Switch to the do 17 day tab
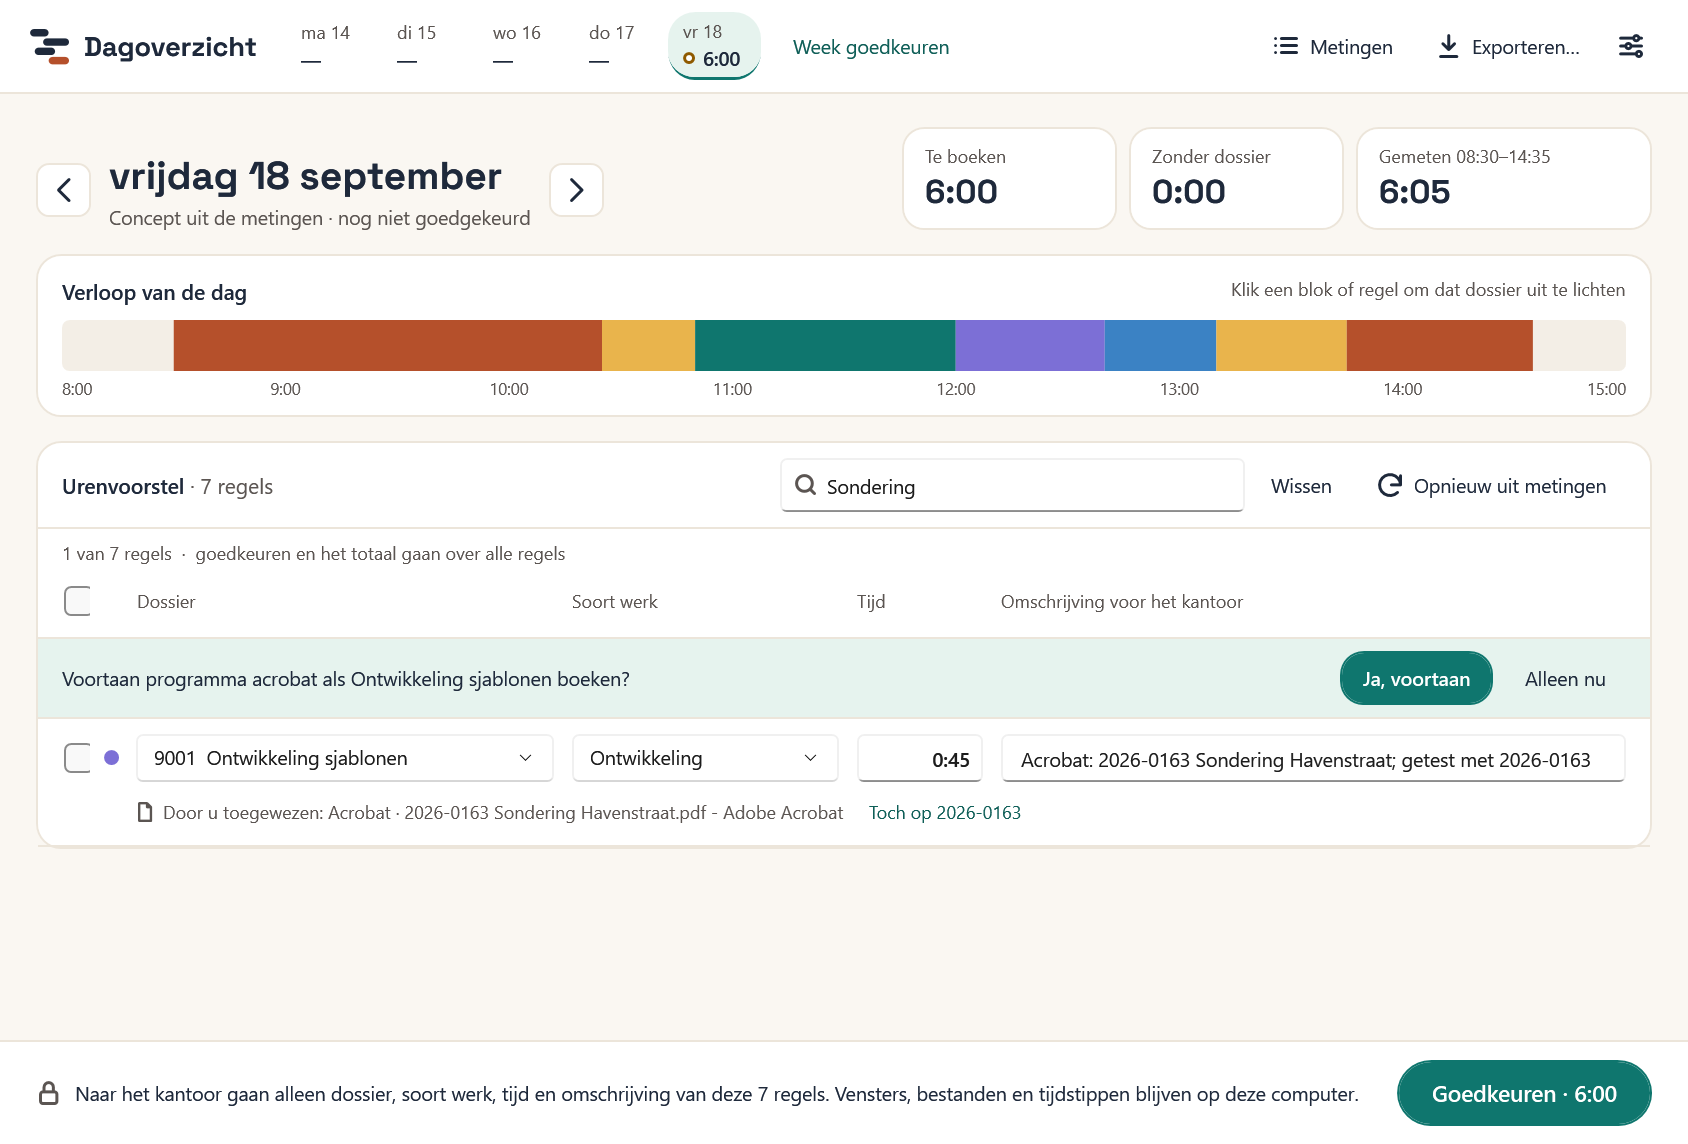The height and width of the screenshot is (1144, 1688). (612, 46)
